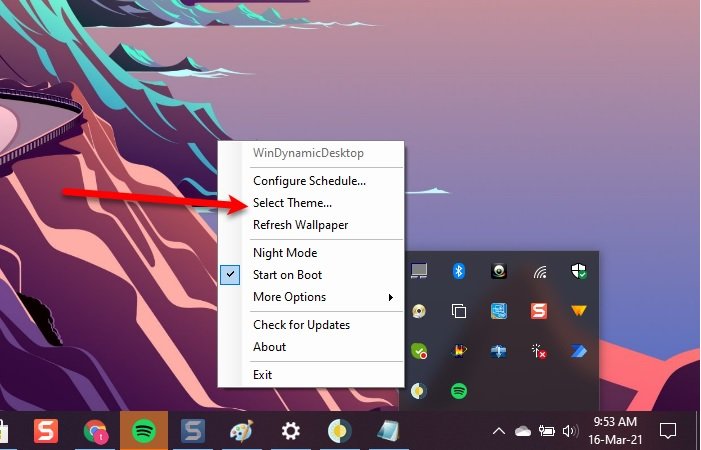Choose Configure Schedule from the menu
Viewport: 701px width, 450px height.
point(311,181)
